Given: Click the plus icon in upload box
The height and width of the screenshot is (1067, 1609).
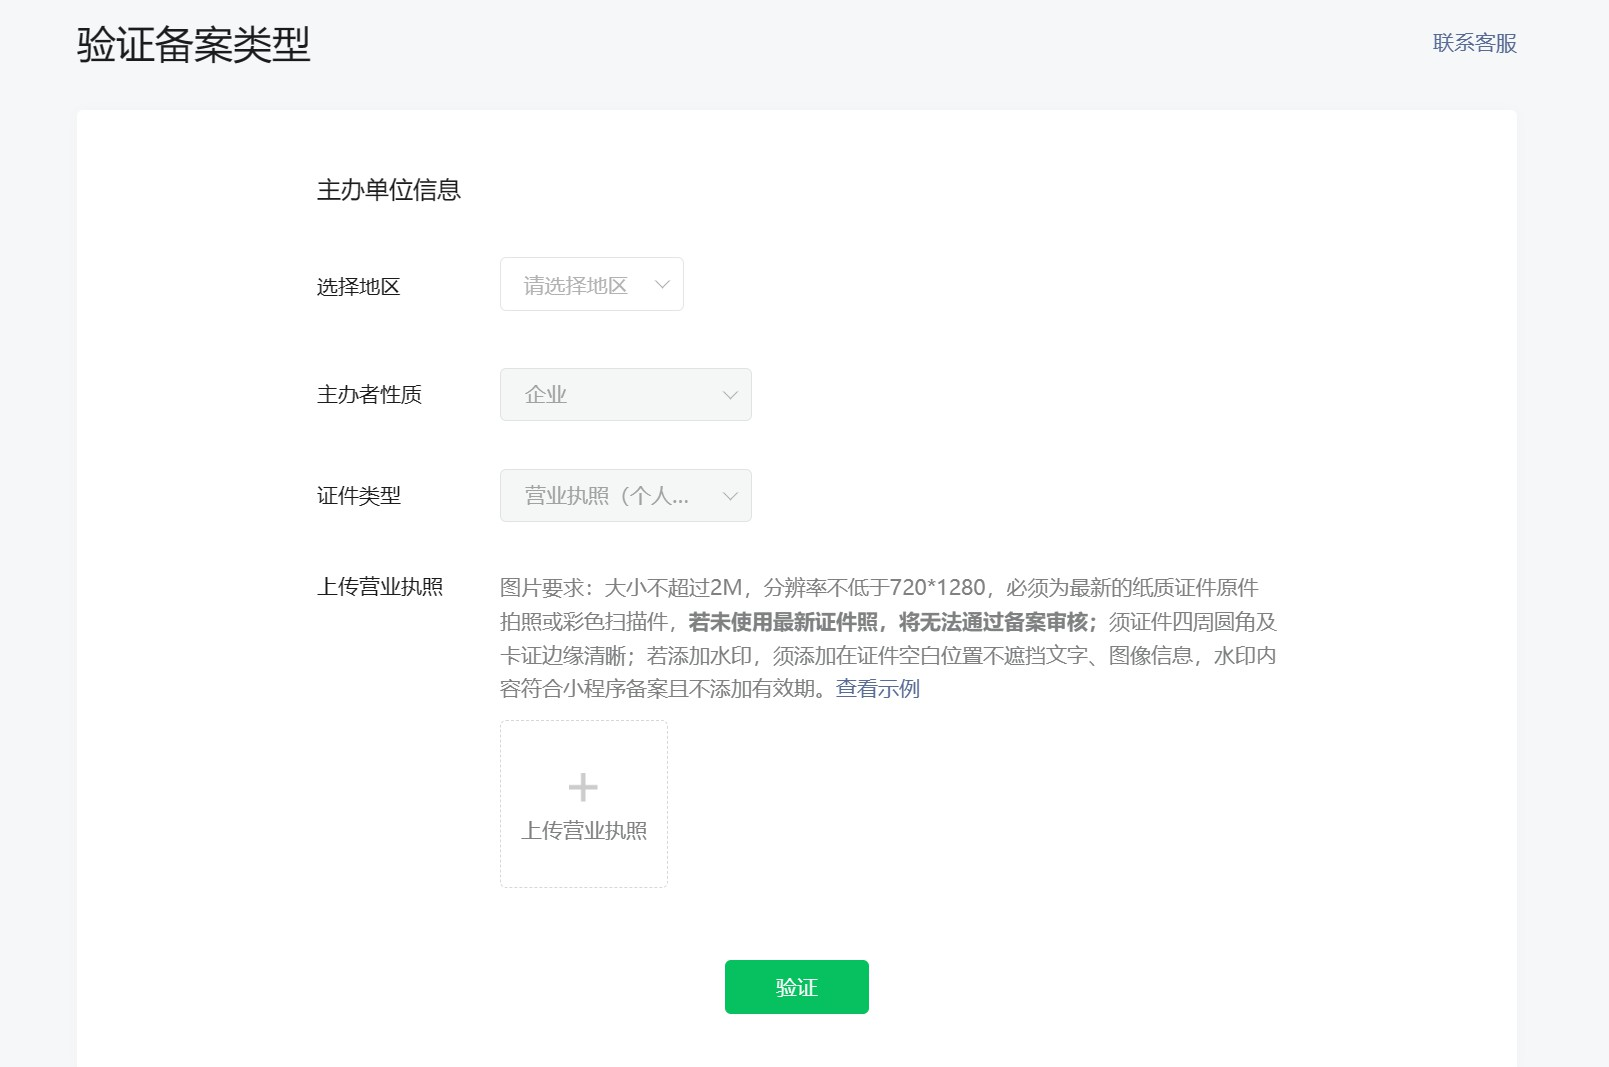Looking at the screenshot, I should point(583,787).
